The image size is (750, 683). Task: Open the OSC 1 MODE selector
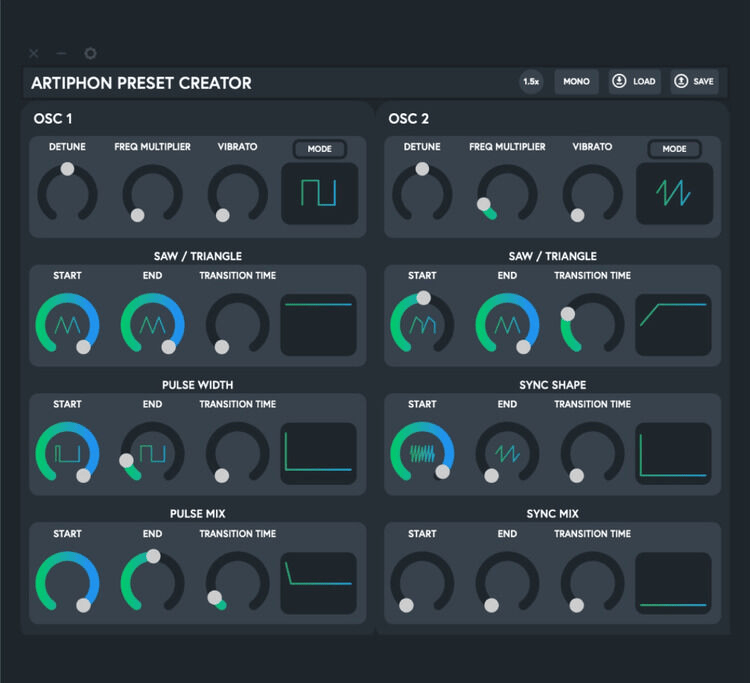coord(319,149)
